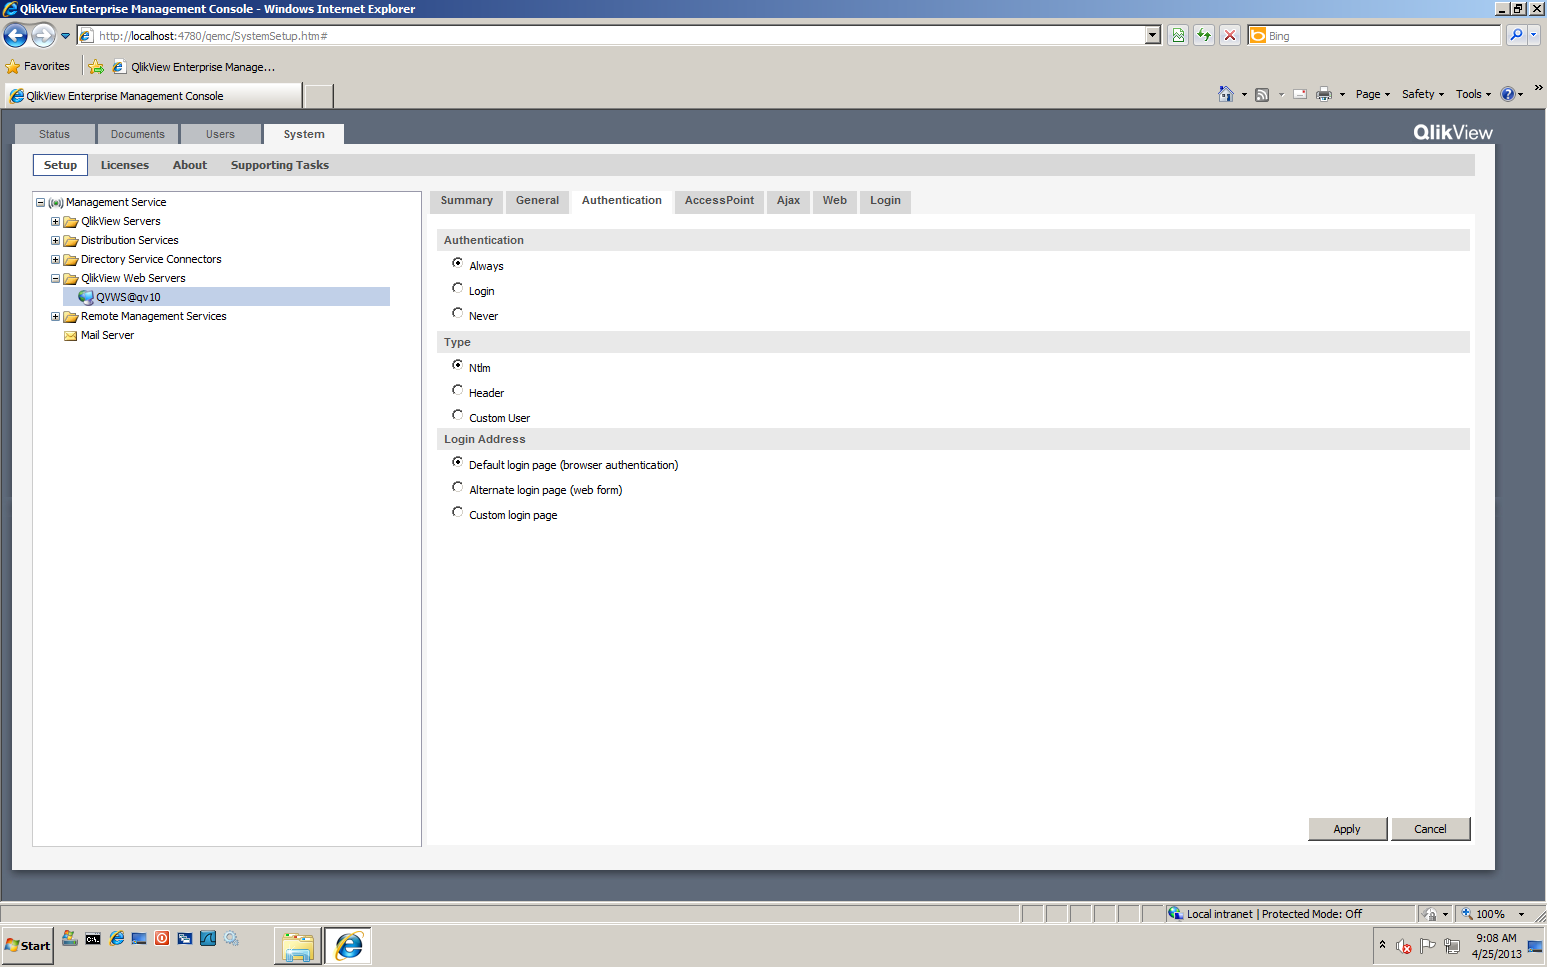Open the QlikView Enterprise Manage... favorites link
1547x967 pixels.
193,67
